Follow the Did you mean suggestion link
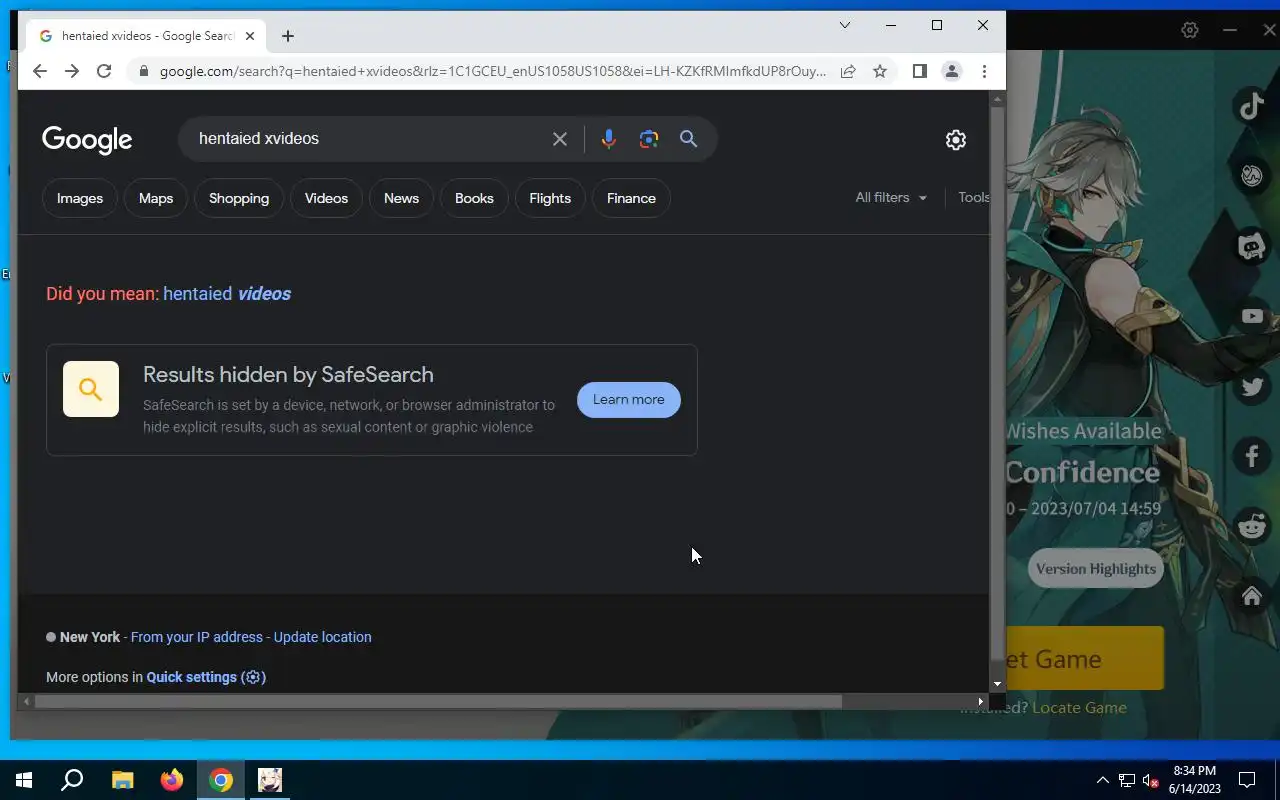 click(227, 294)
